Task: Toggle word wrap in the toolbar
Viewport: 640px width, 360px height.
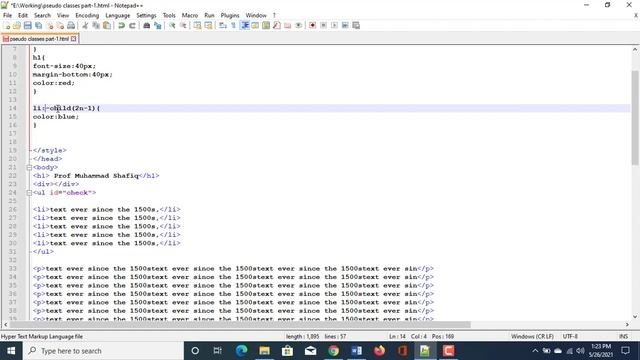Action: tap(222, 25)
